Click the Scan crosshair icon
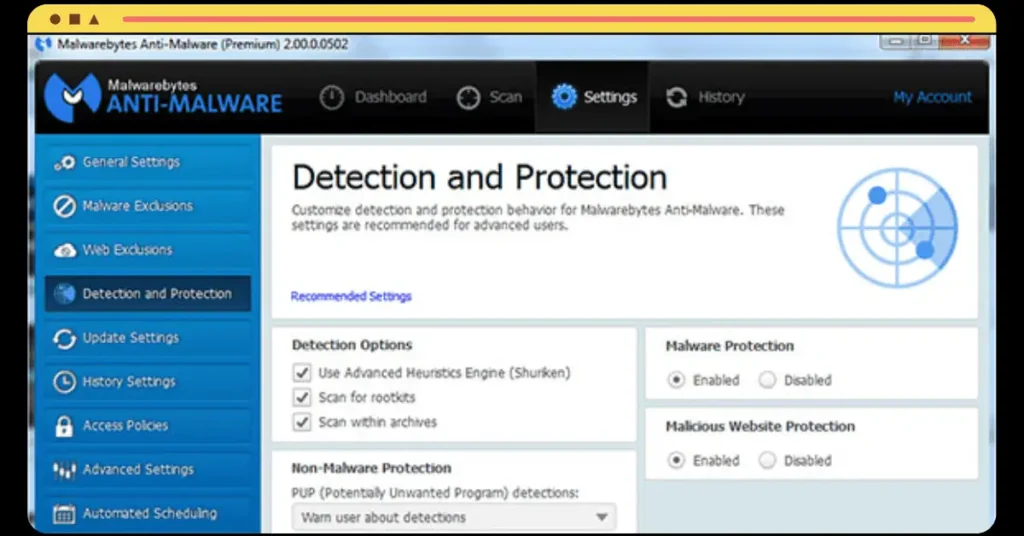This screenshot has width=1024, height=536. pyautogui.click(x=468, y=97)
